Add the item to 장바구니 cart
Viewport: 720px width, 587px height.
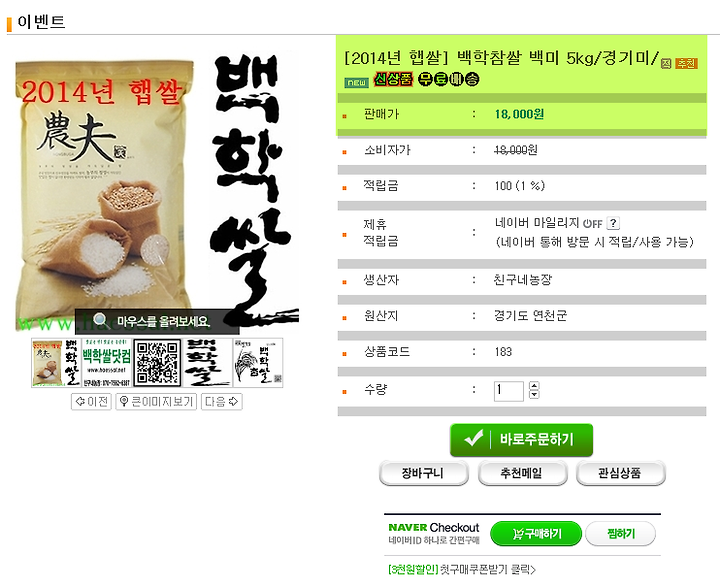click(x=423, y=473)
